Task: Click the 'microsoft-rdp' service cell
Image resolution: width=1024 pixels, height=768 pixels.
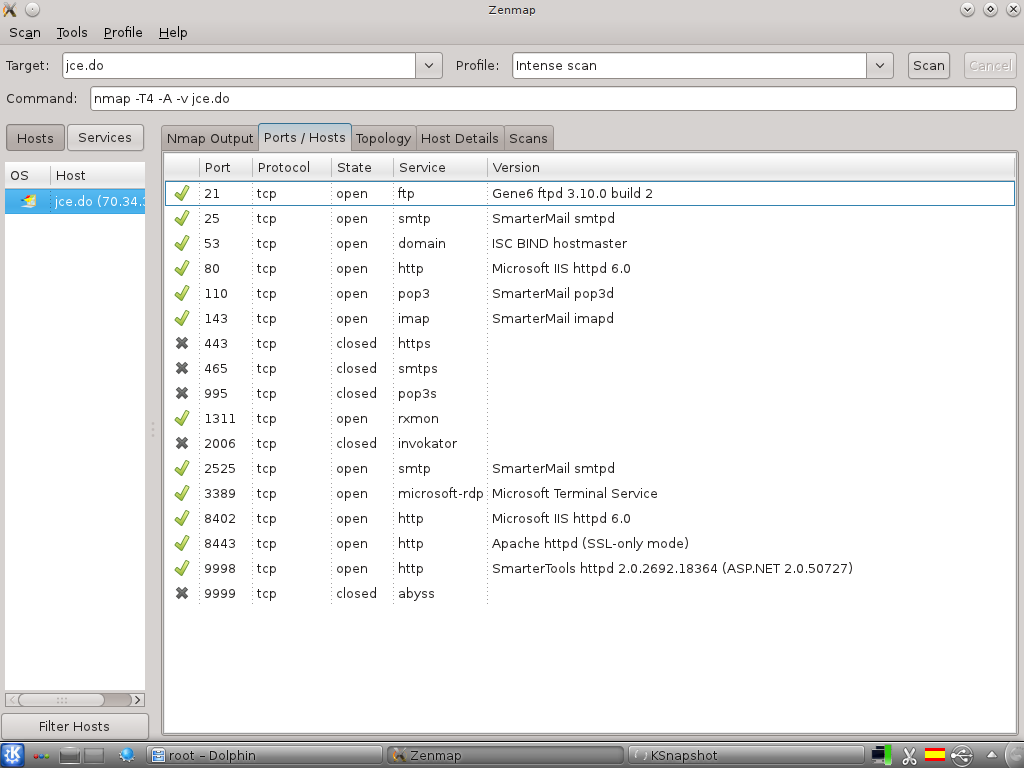Action: (440, 493)
